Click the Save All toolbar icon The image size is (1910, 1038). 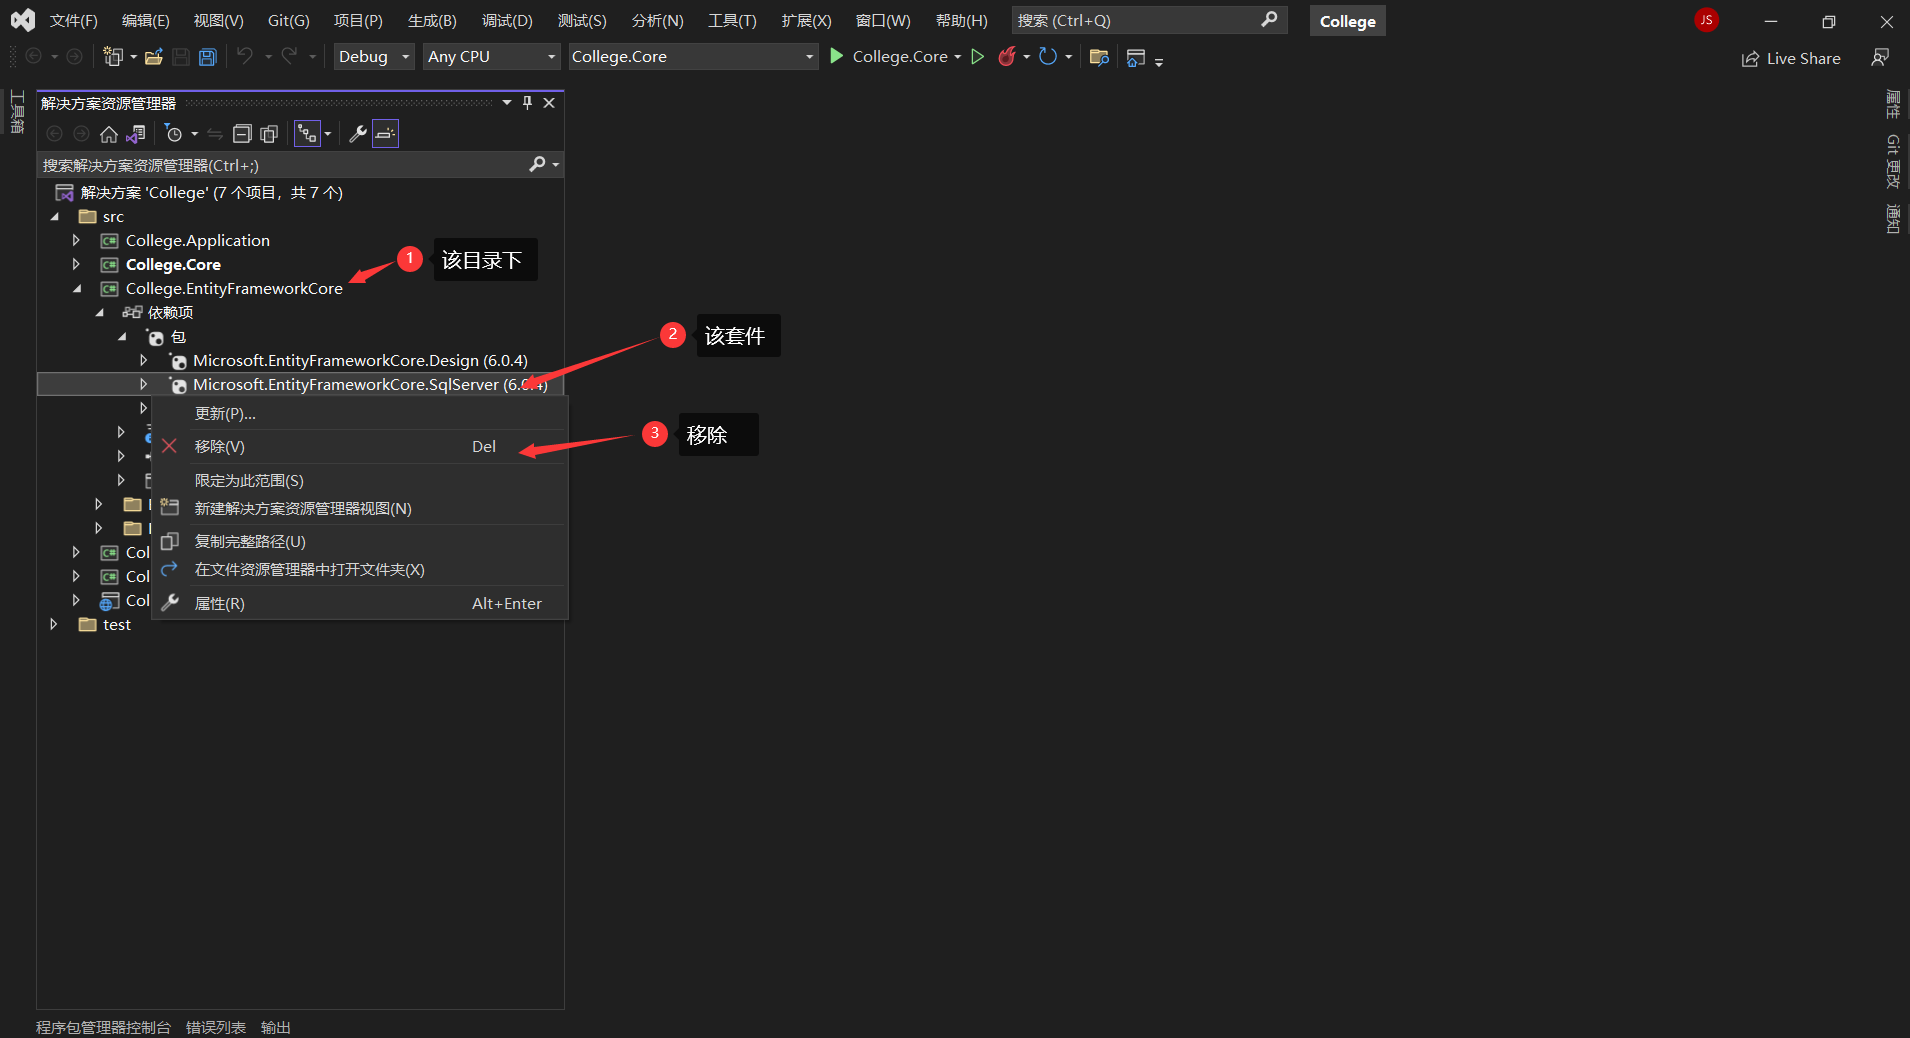[208, 57]
